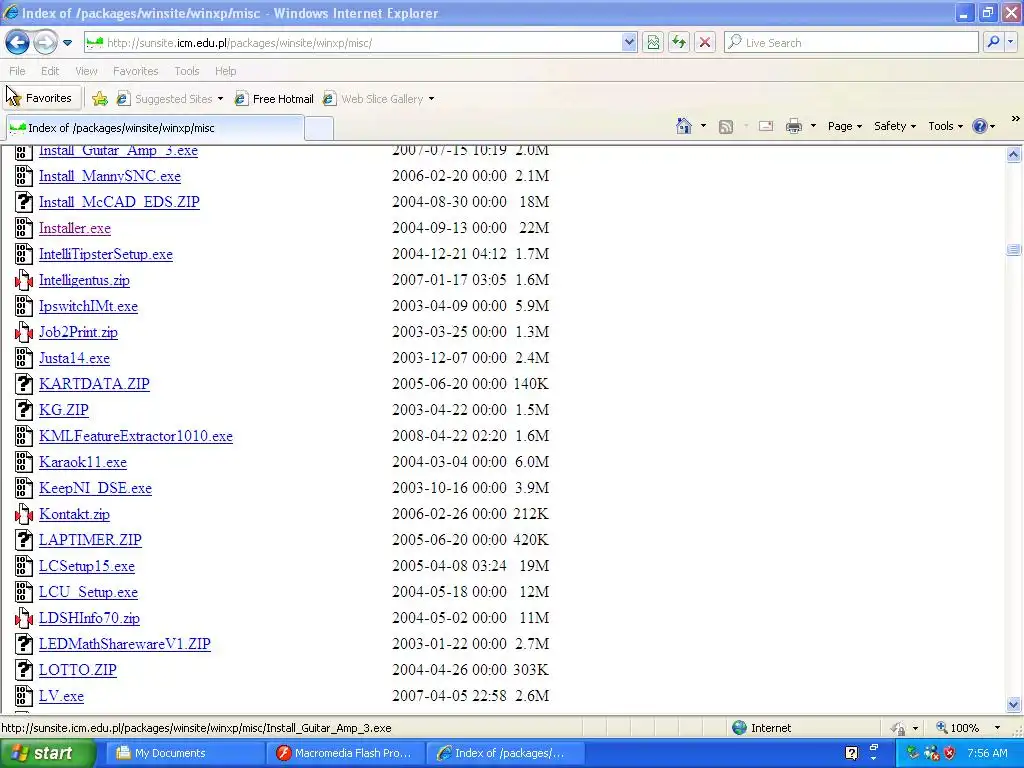
Task: Click the Add to Favorites Bar star icon
Action: pyautogui.click(x=100, y=99)
